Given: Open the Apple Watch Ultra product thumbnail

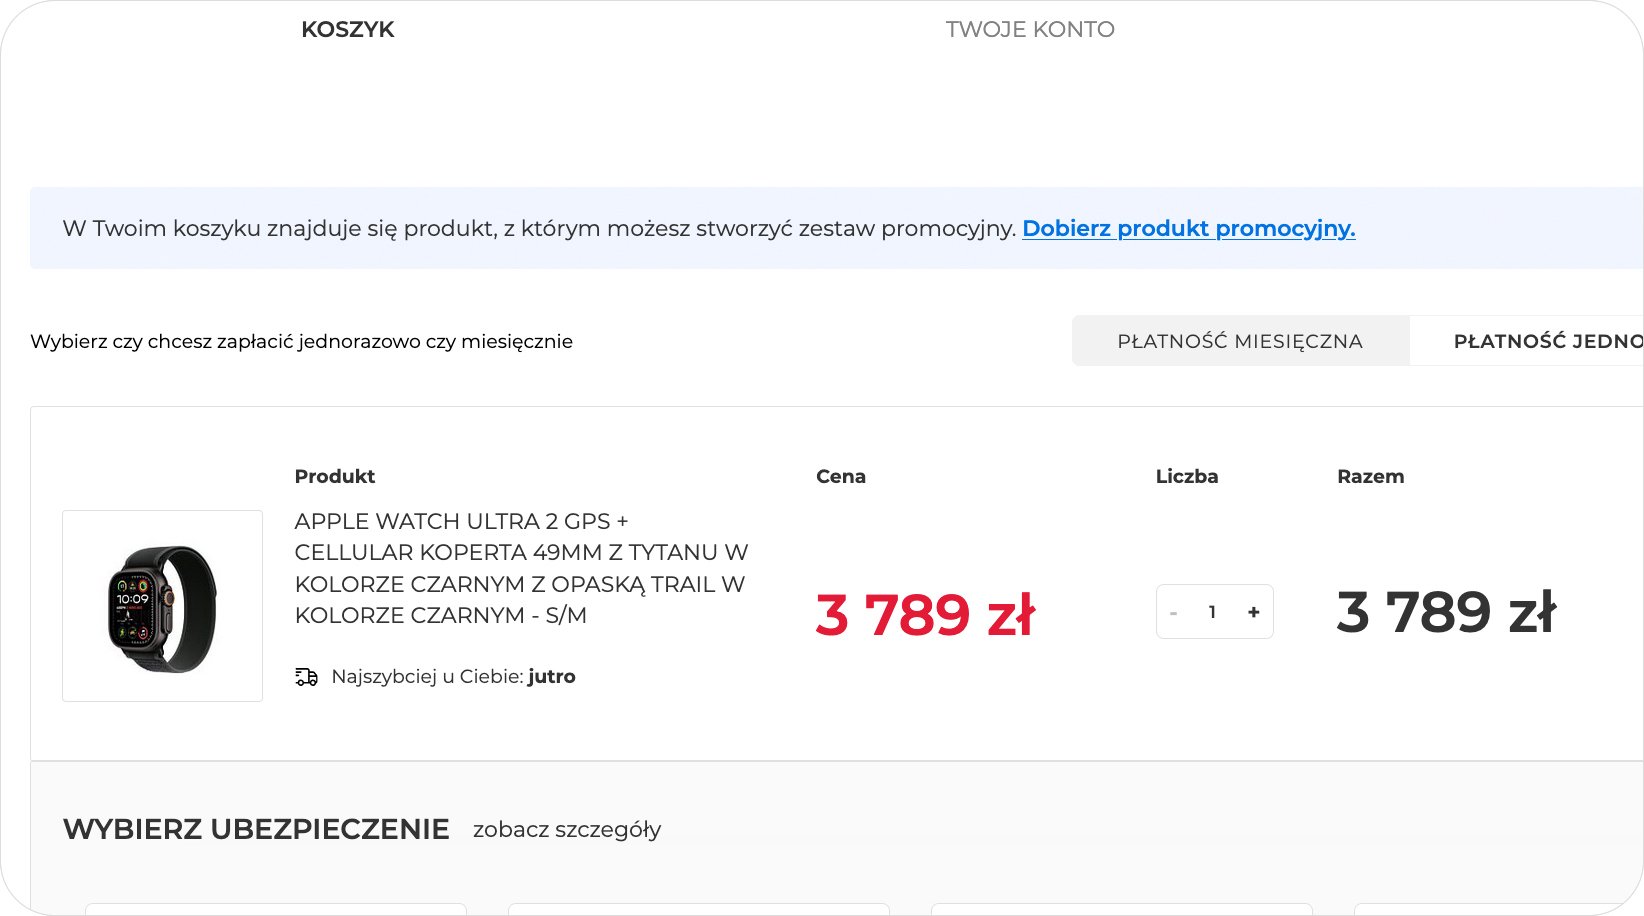Looking at the screenshot, I should [x=162, y=606].
